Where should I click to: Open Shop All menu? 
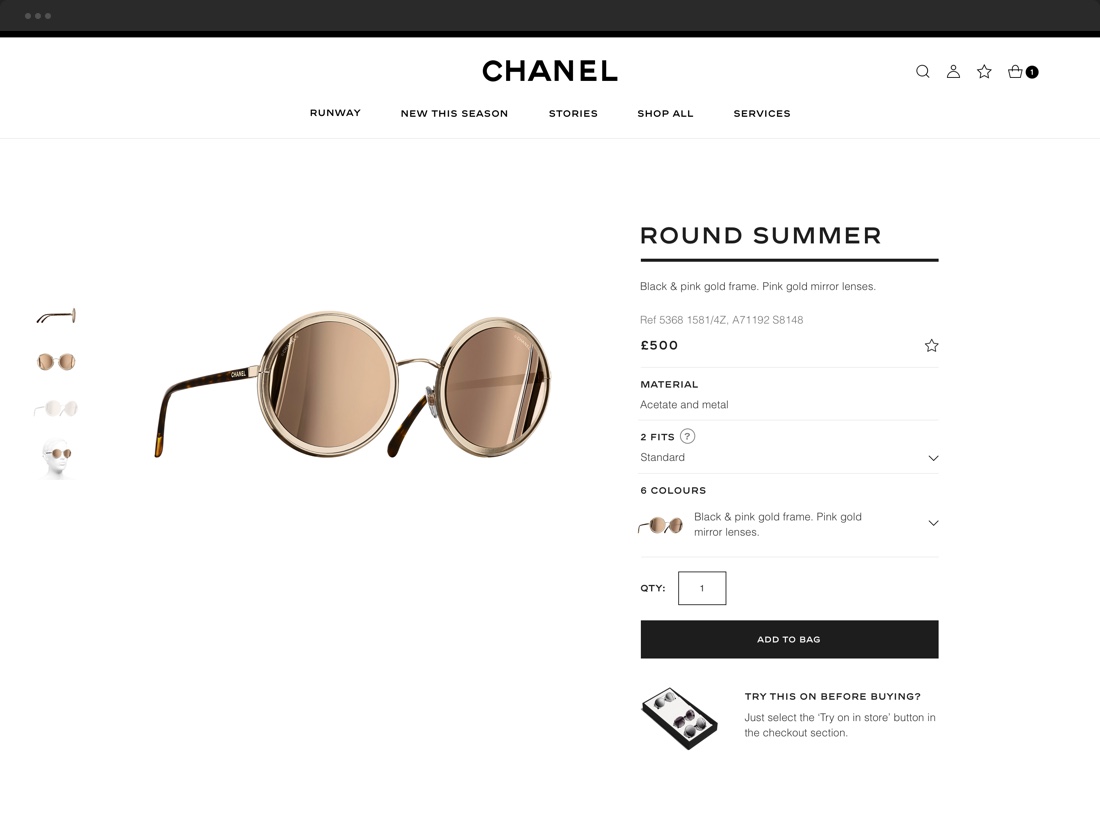click(x=665, y=114)
